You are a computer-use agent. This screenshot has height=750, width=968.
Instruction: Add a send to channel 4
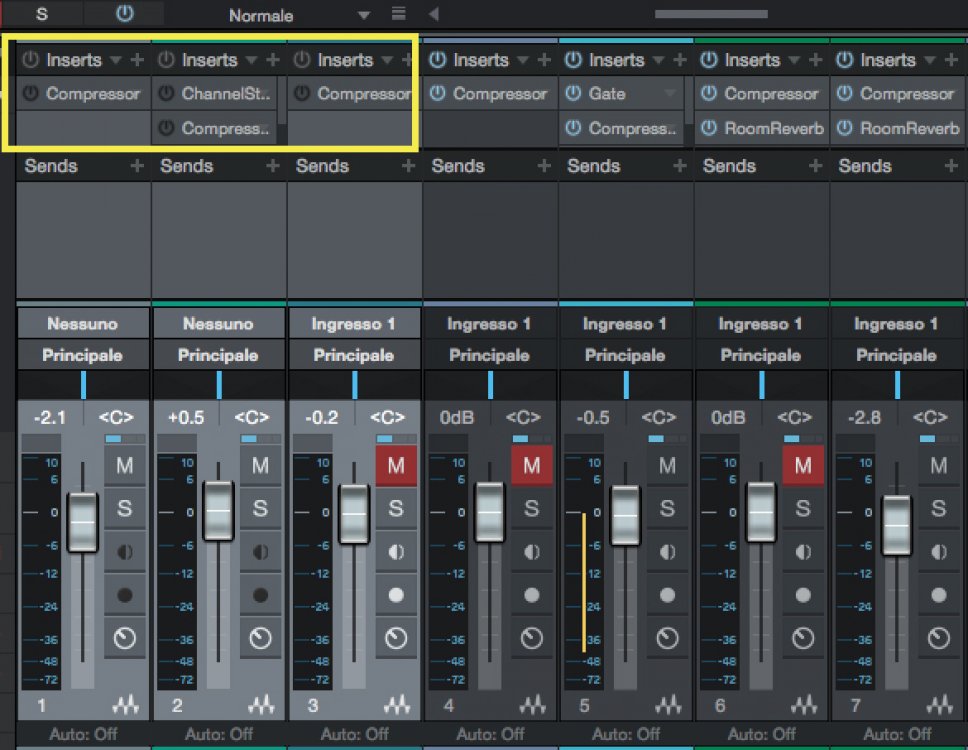coord(544,165)
